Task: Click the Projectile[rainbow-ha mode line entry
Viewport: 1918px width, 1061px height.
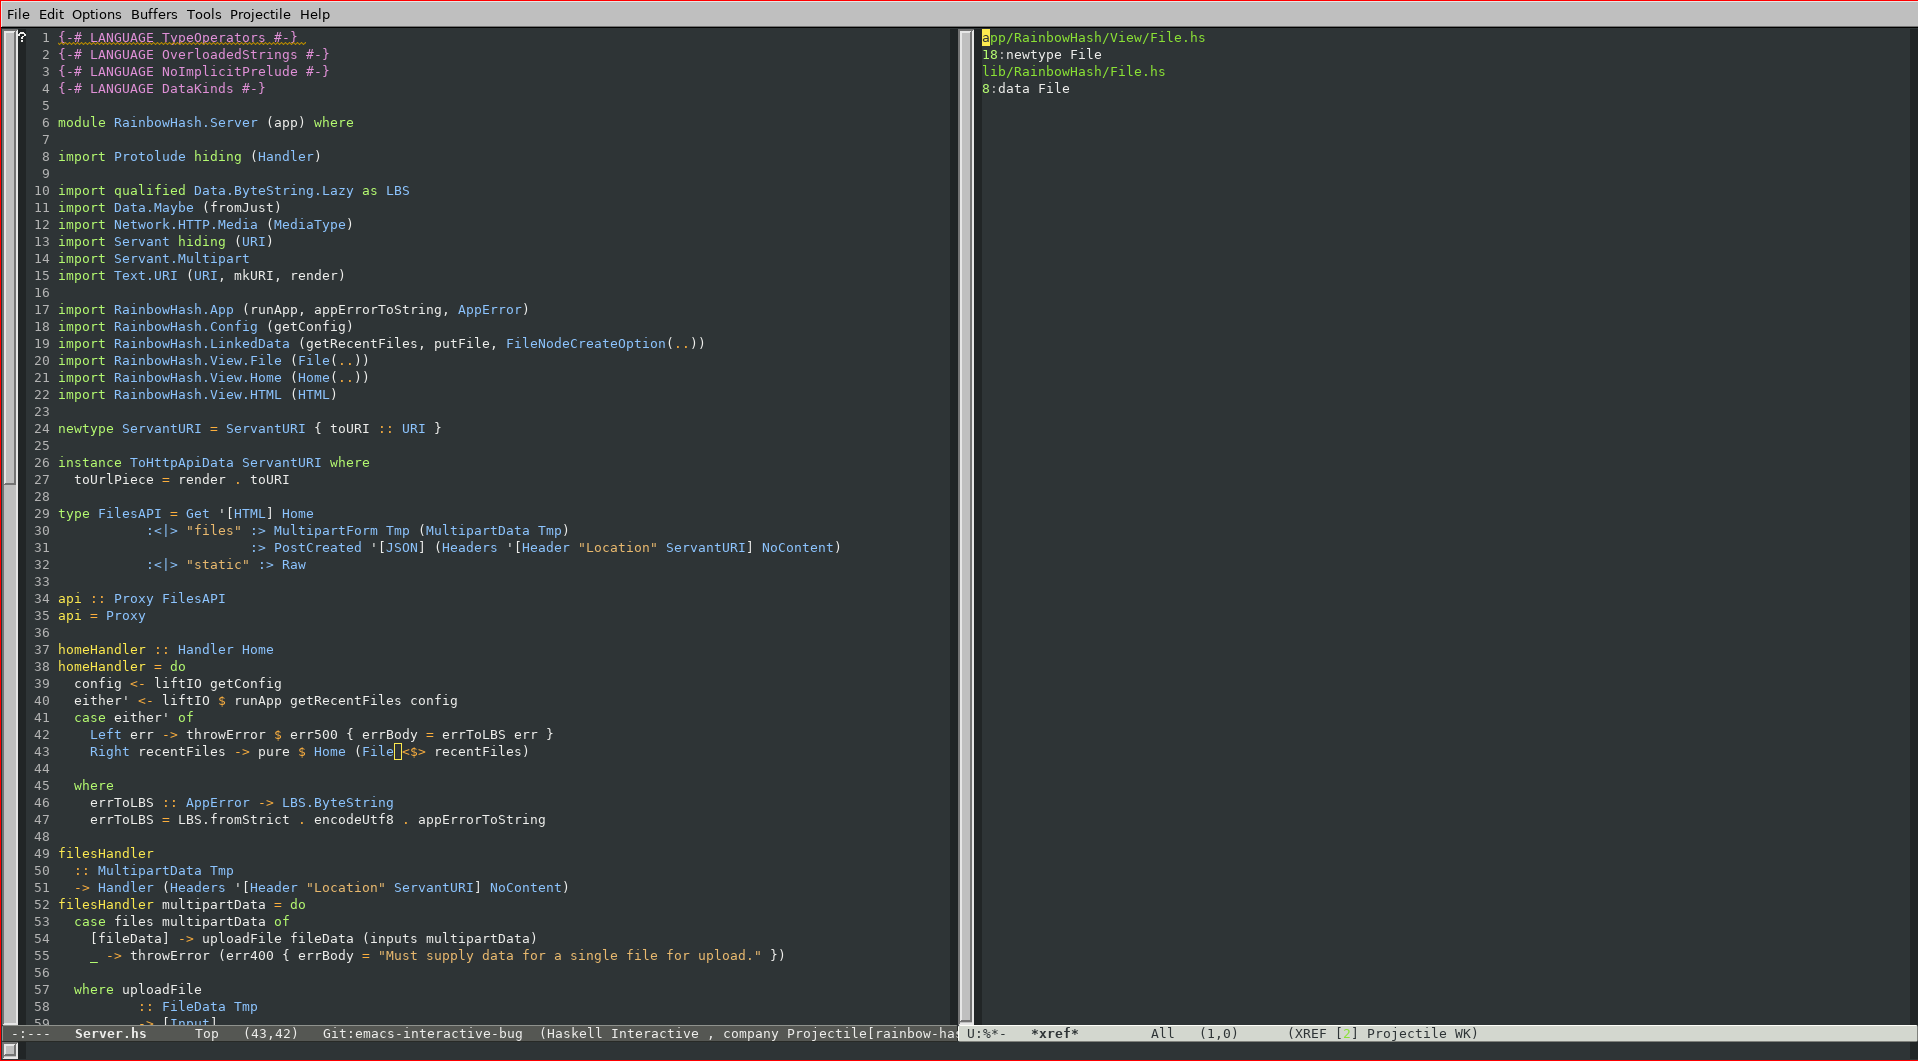Action: [871, 1034]
